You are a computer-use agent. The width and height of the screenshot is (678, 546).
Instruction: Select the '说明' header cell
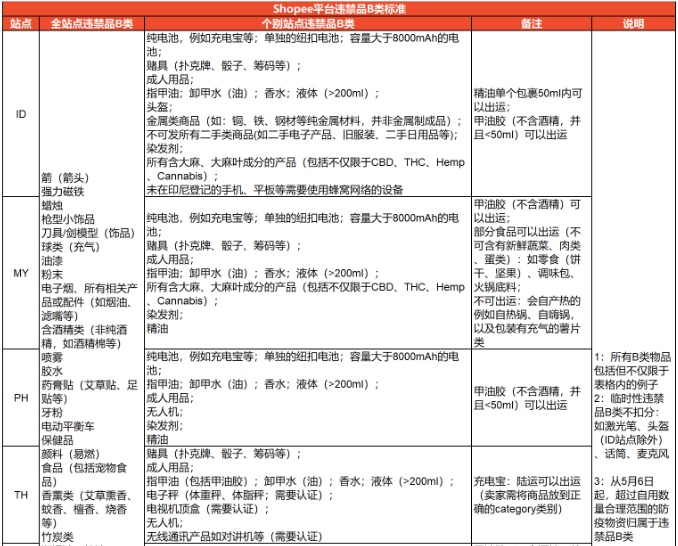(633, 23)
